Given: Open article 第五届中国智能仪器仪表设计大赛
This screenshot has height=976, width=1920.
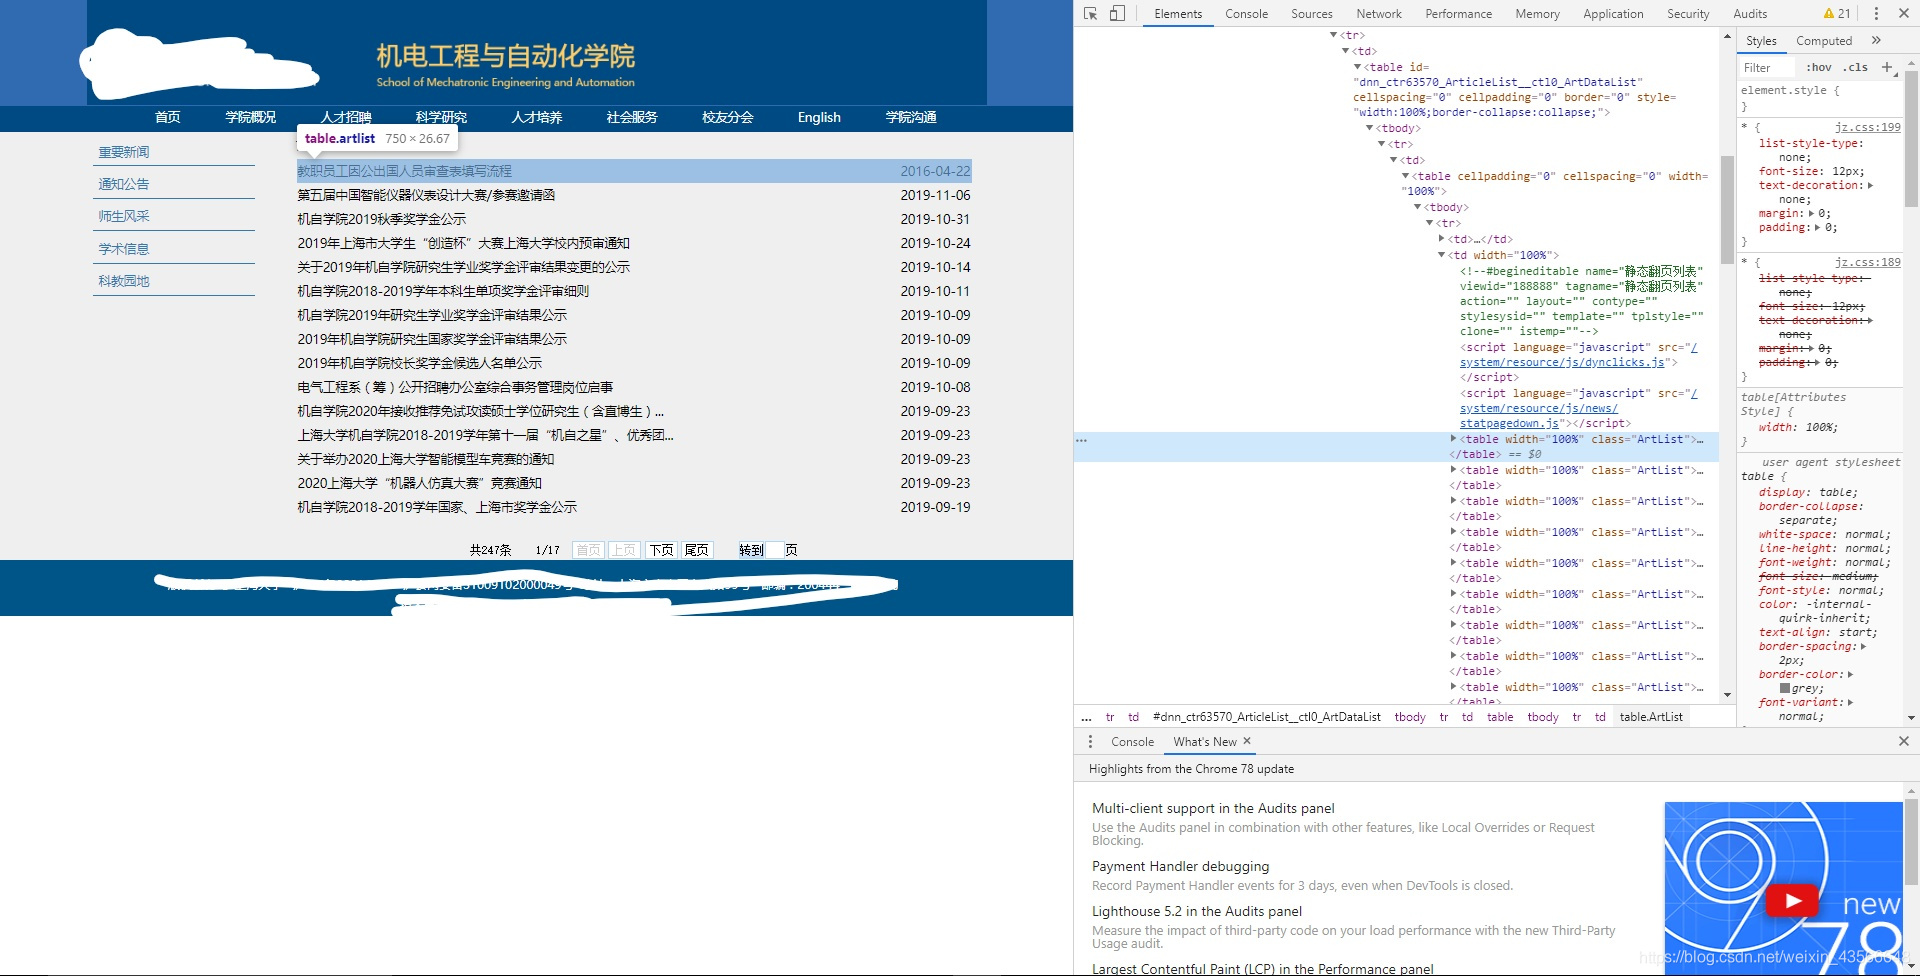Looking at the screenshot, I should point(426,195).
